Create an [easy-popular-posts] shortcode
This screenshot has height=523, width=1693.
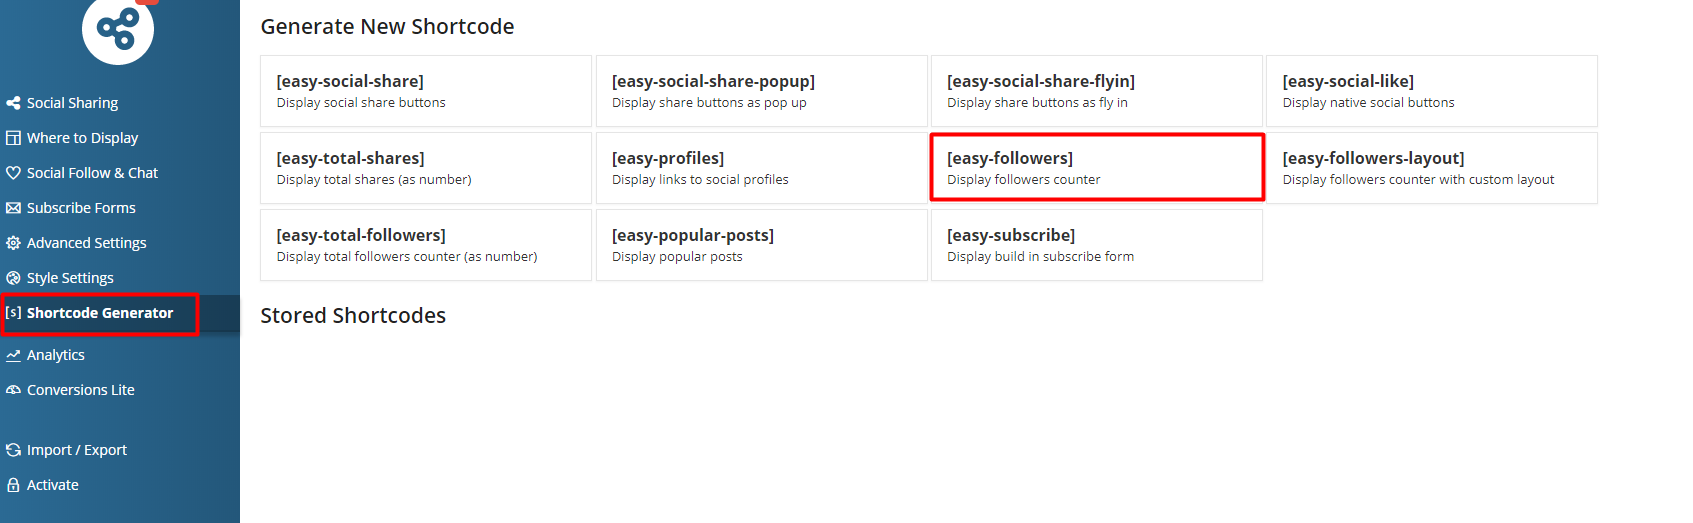[762, 245]
